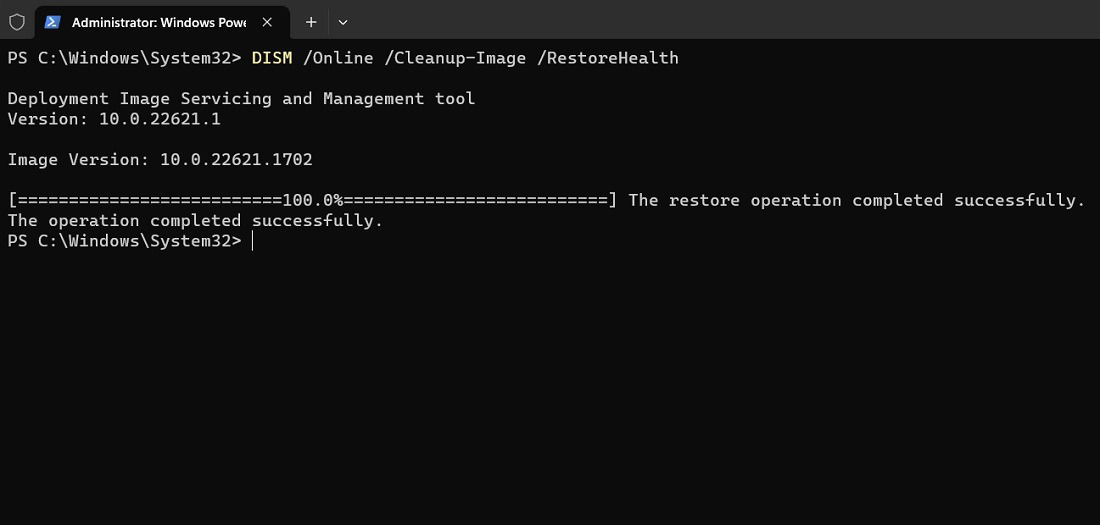The width and height of the screenshot is (1100, 525).
Task: Click the Version: 10.0.22621.1 line
Action: coord(114,119)
